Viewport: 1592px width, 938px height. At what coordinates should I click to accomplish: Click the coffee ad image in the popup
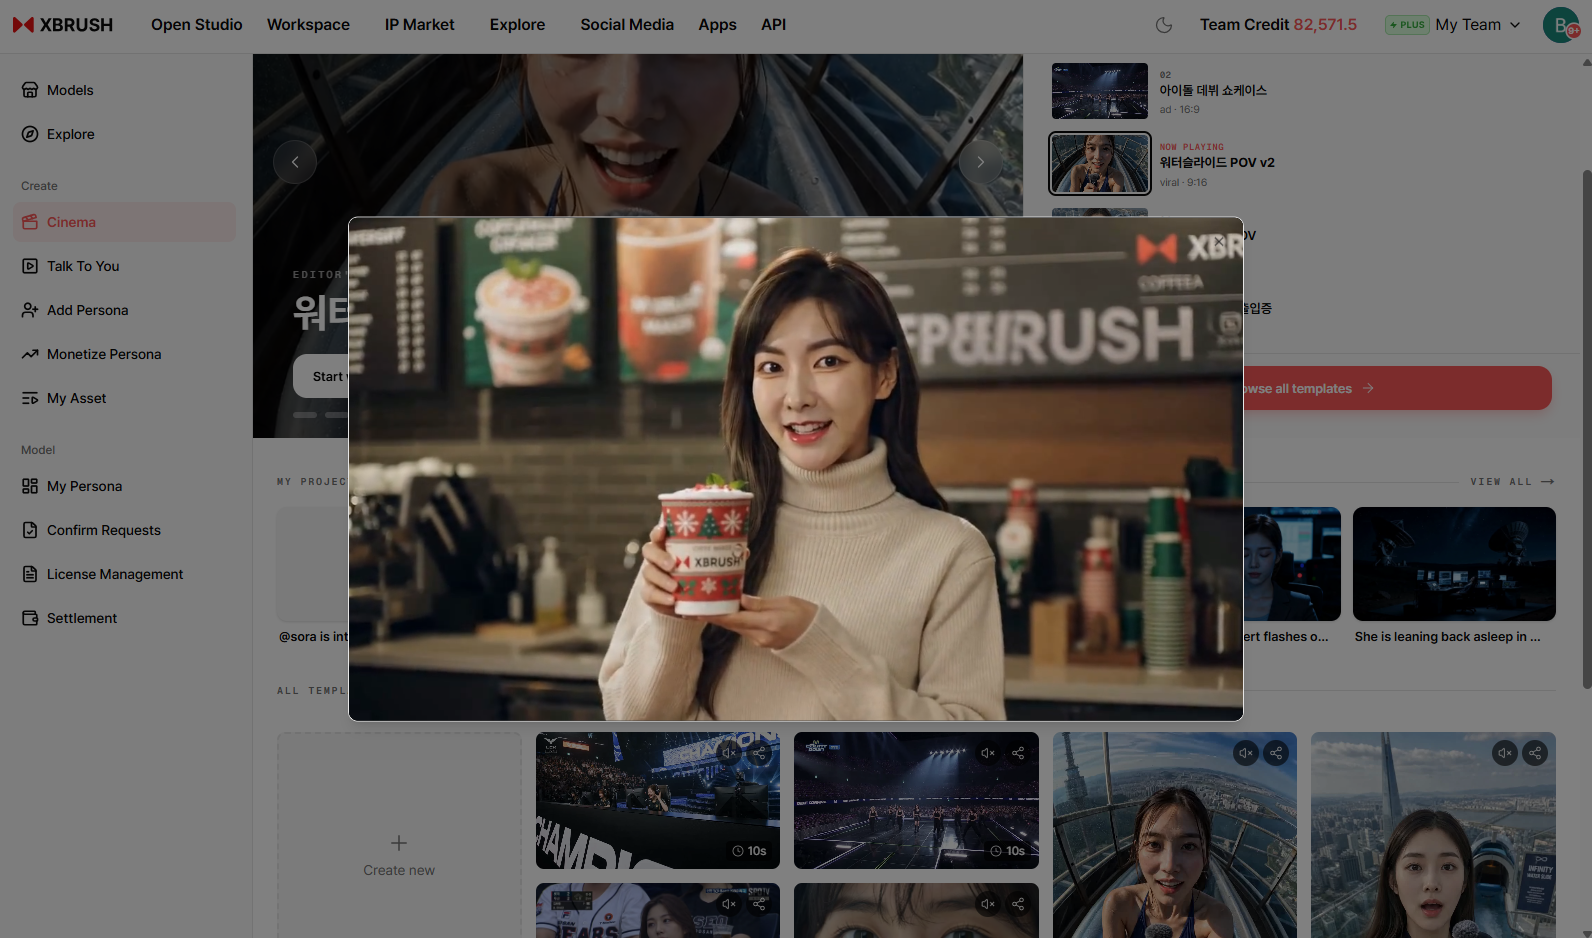pyautogui.click(x=796, y=469)
